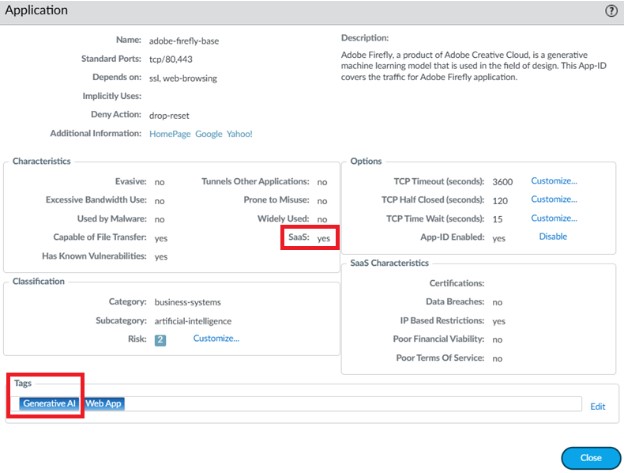Click the Poor Terms Of Service value

pos(497,358)
